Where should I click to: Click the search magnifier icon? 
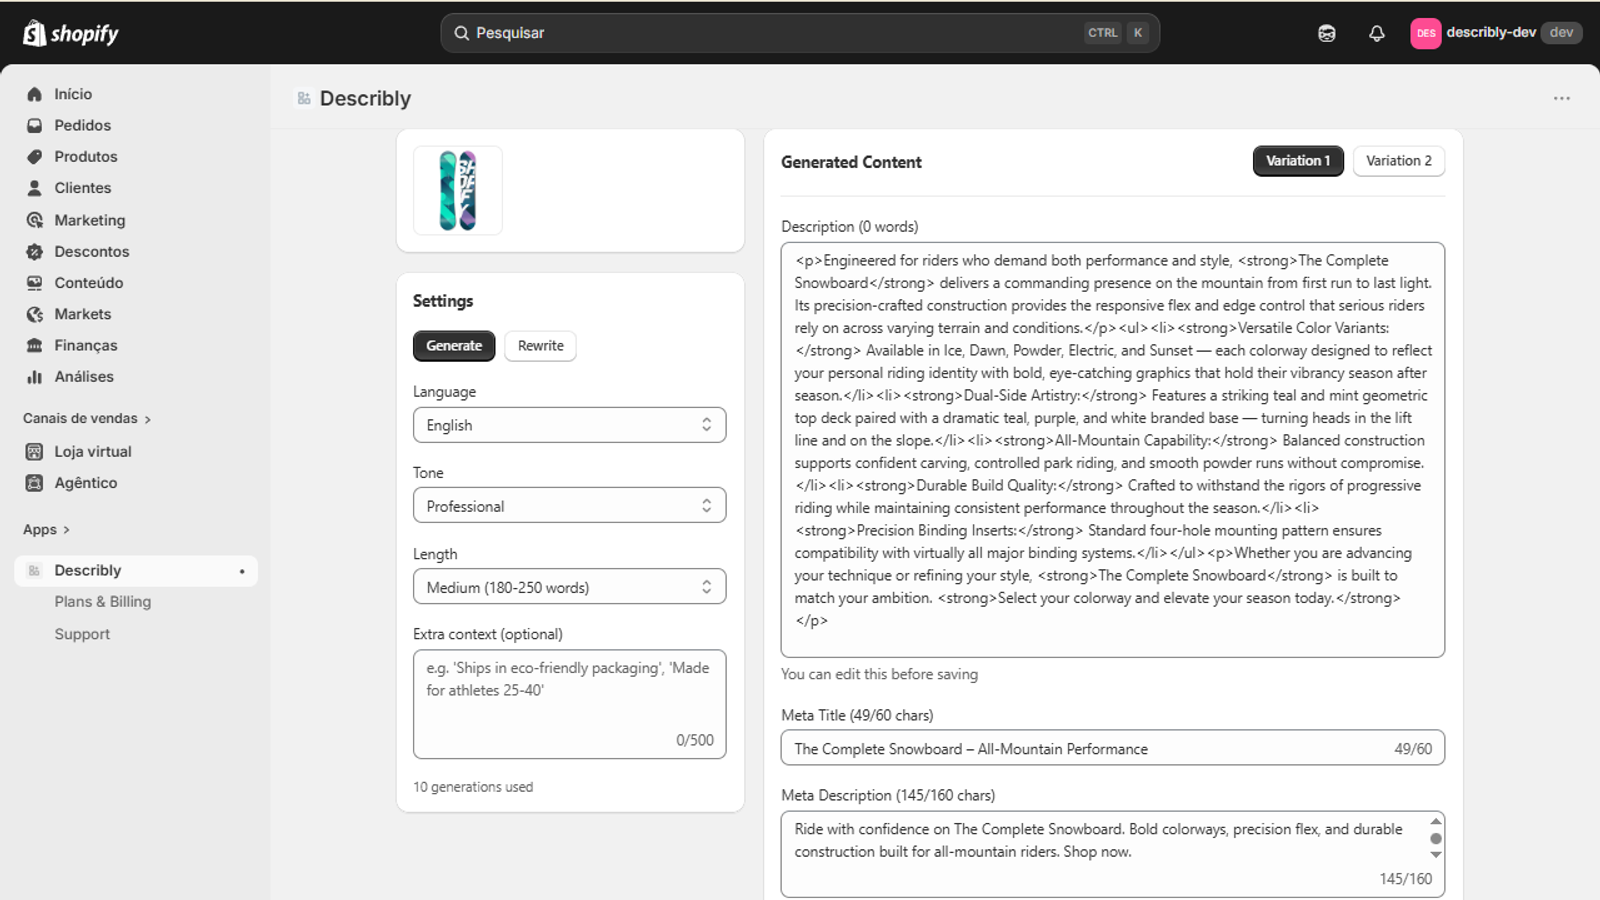461,33
